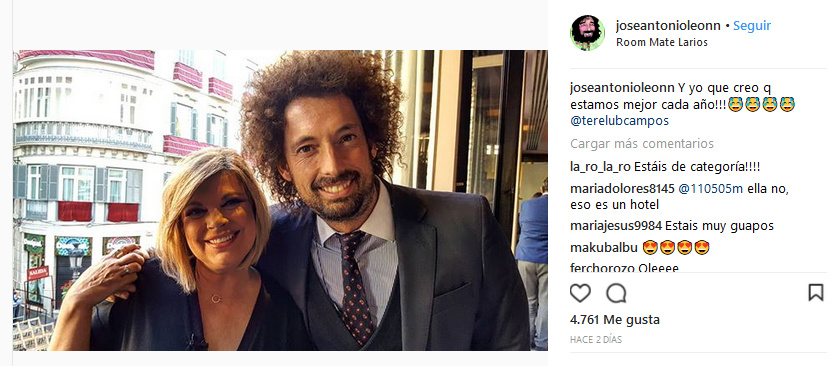Open mariadolores8145 commenter profile
Screen dimensions: 830x366
(622, 189)
